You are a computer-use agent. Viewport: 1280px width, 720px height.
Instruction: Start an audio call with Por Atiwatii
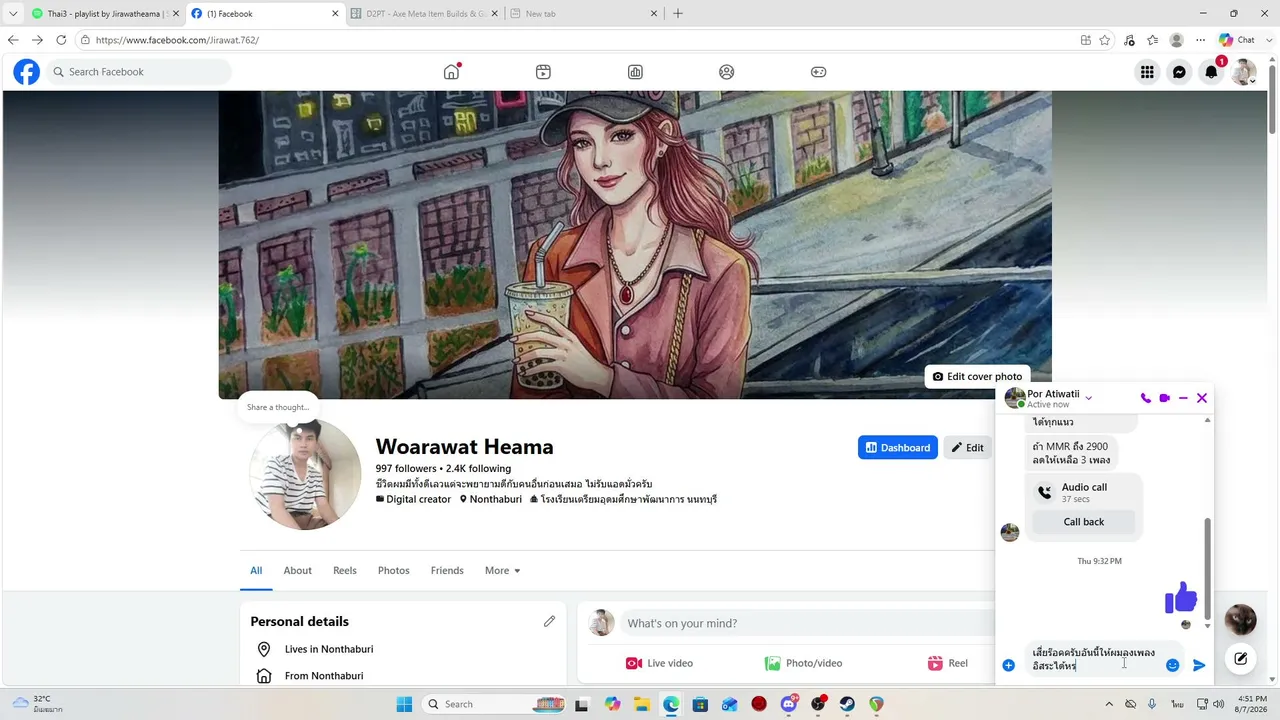[x=1146, y=398]
